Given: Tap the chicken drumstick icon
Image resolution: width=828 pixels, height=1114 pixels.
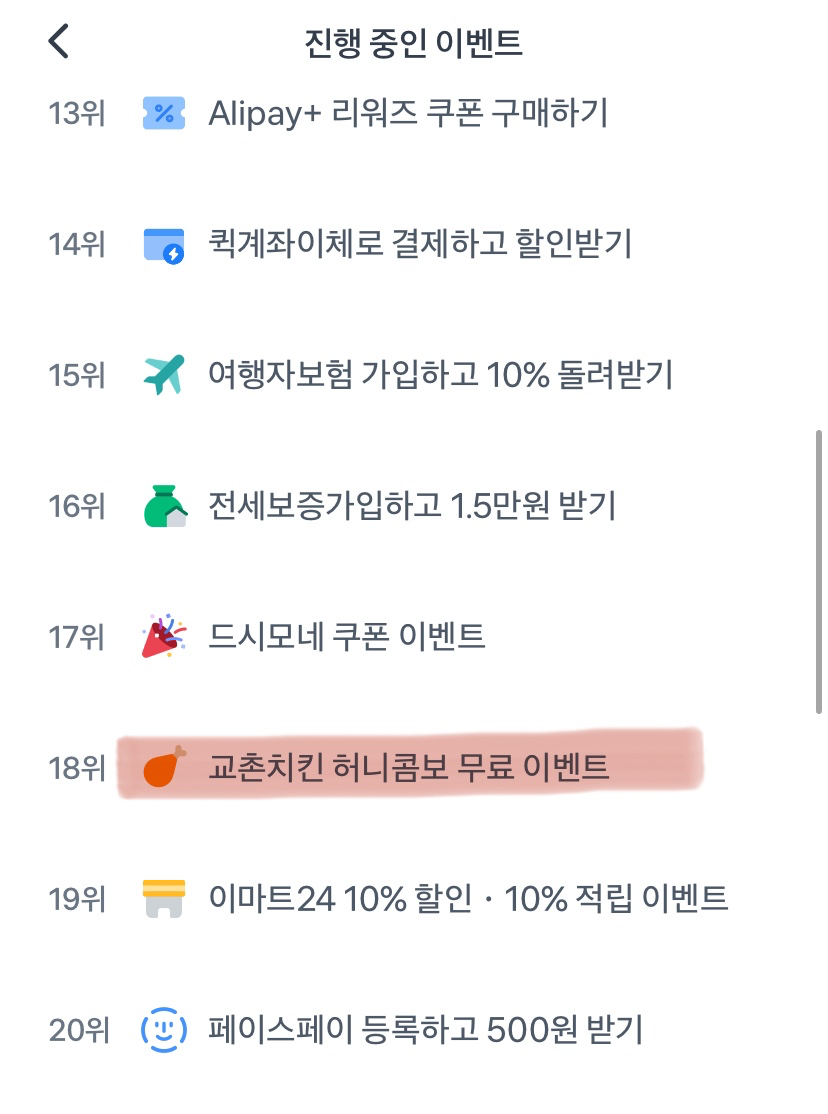Looking at the screenshot, I should (x=164, y=768).
